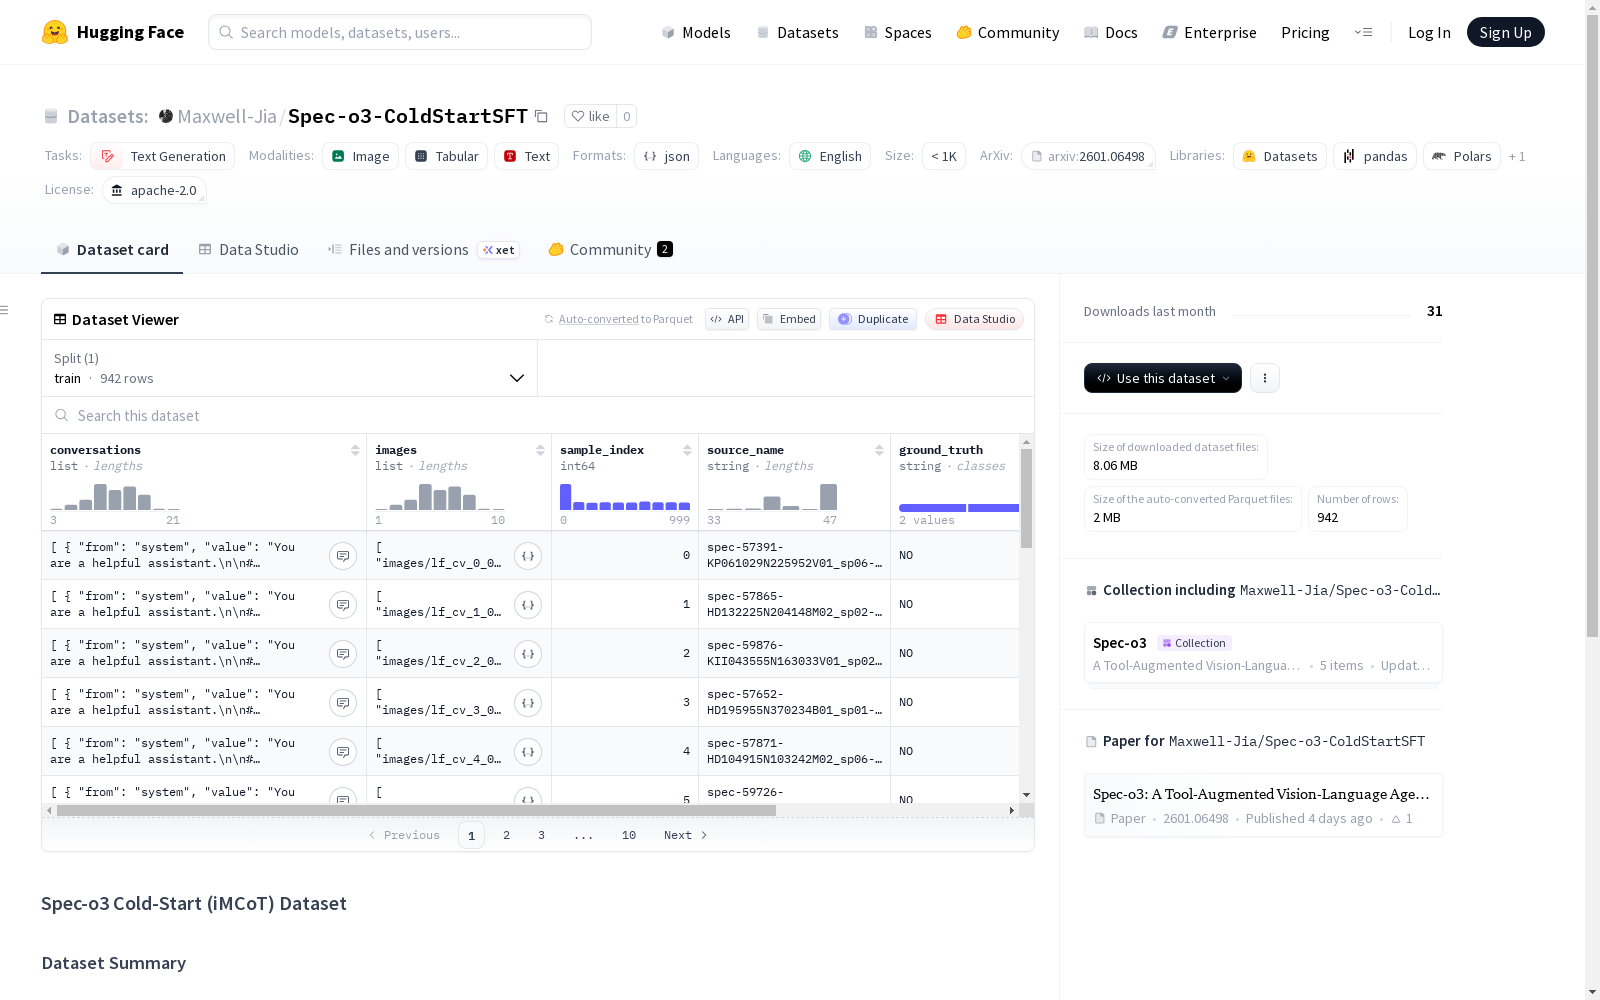Open Datasets in top navigation
The image size is (1600, 1000).
(x=798, y=32)
